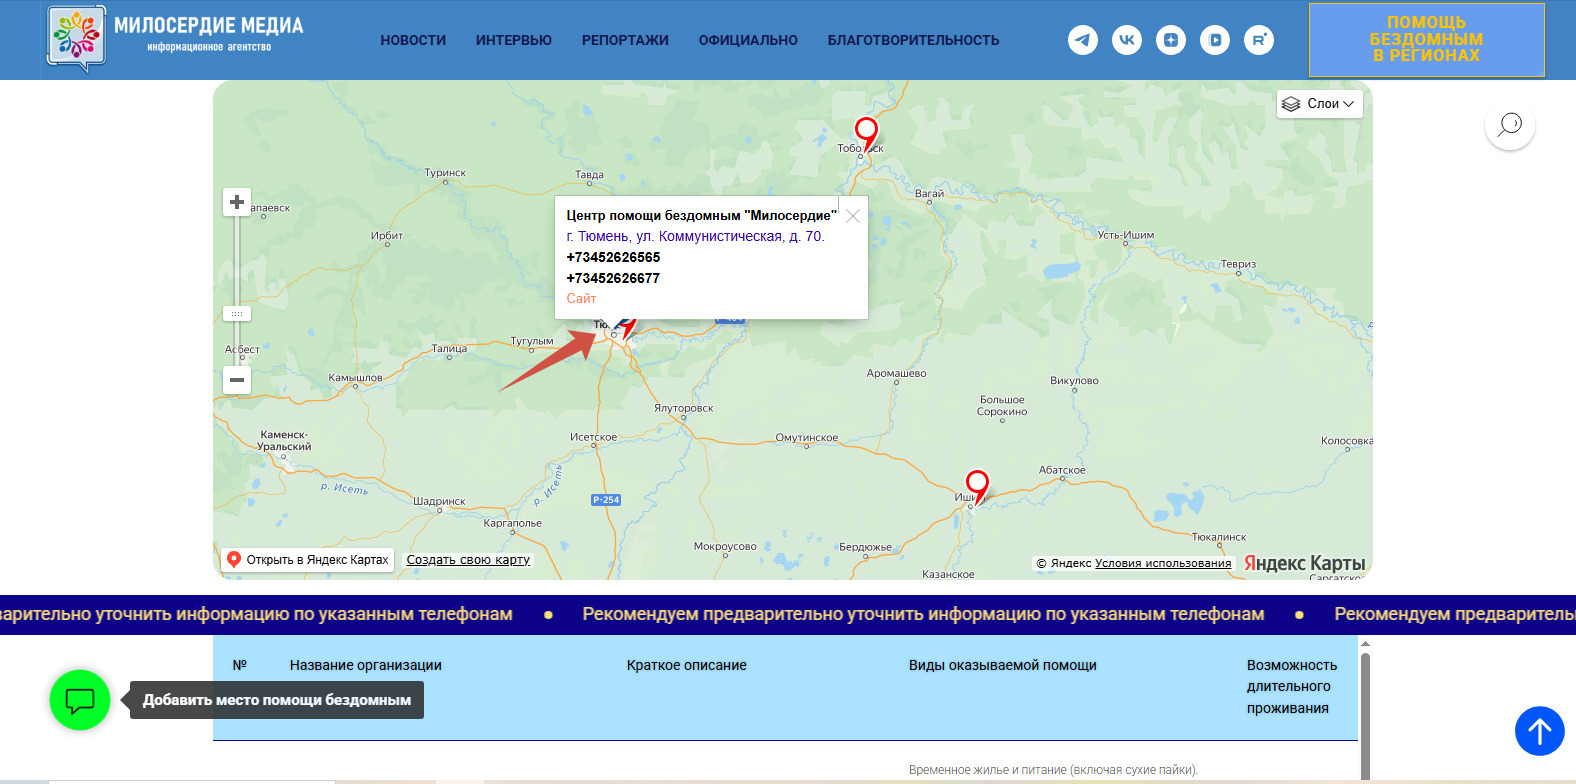Click Яндекс Карты logo on the map
1576x784 pixels.
[1305, 564]
